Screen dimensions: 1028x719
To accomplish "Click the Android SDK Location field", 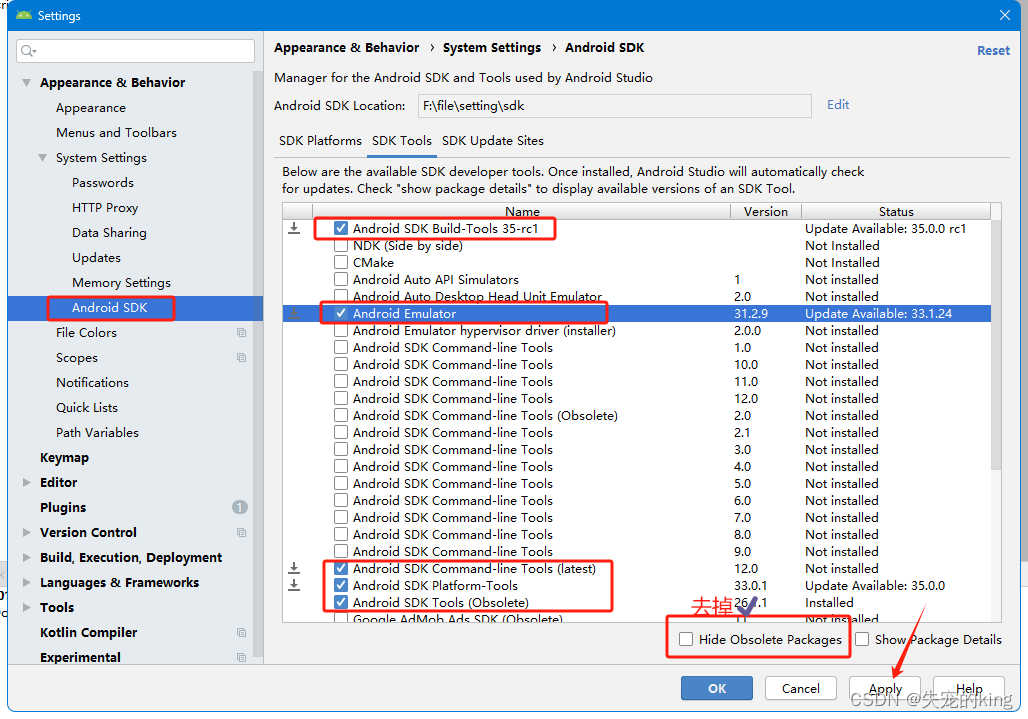I will click(614, 106).
